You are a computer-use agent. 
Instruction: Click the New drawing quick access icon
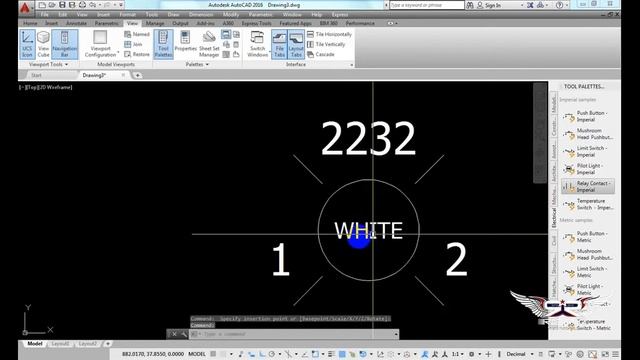pos(42,5)
